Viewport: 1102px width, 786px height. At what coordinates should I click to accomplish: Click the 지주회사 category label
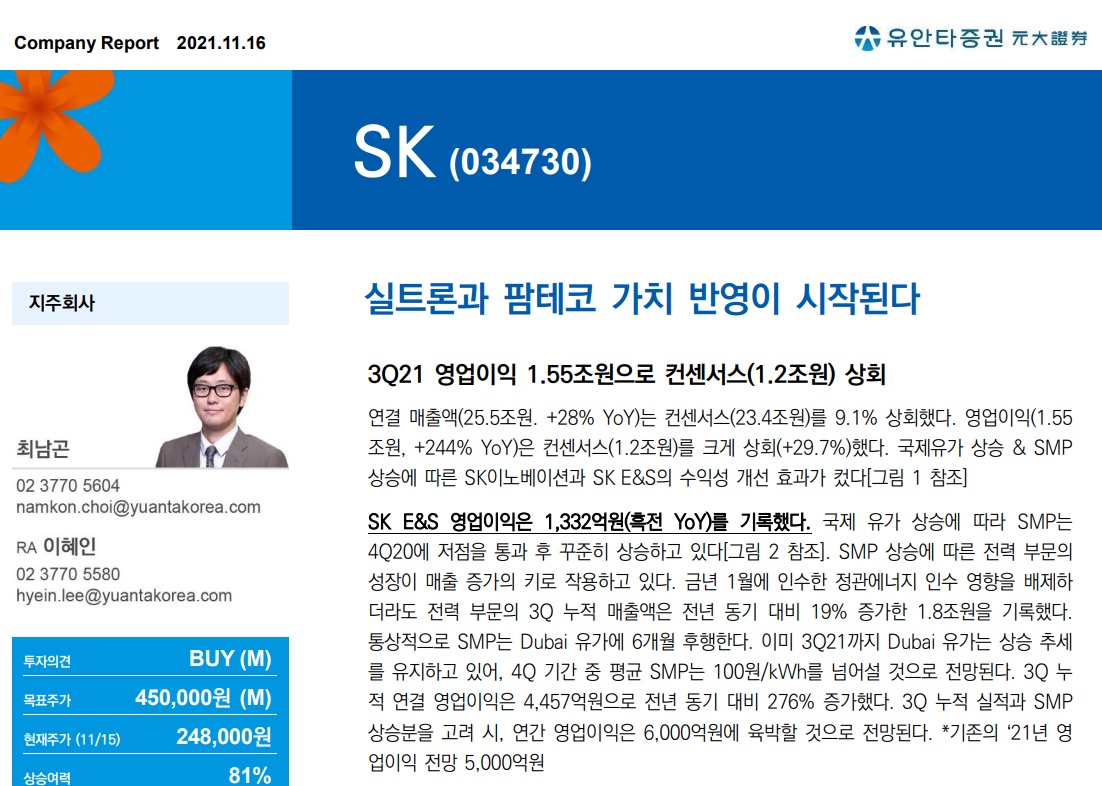(62, 303)
